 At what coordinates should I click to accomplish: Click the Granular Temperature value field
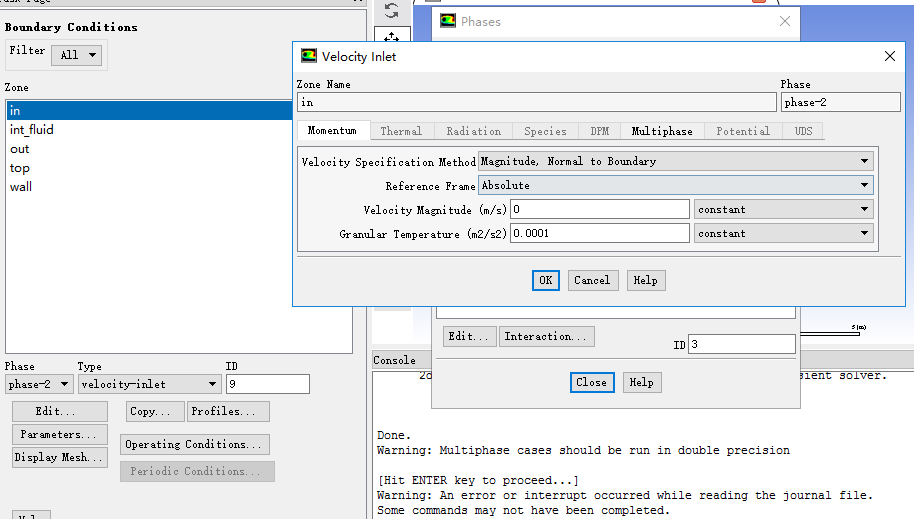(x=599, y=233)
